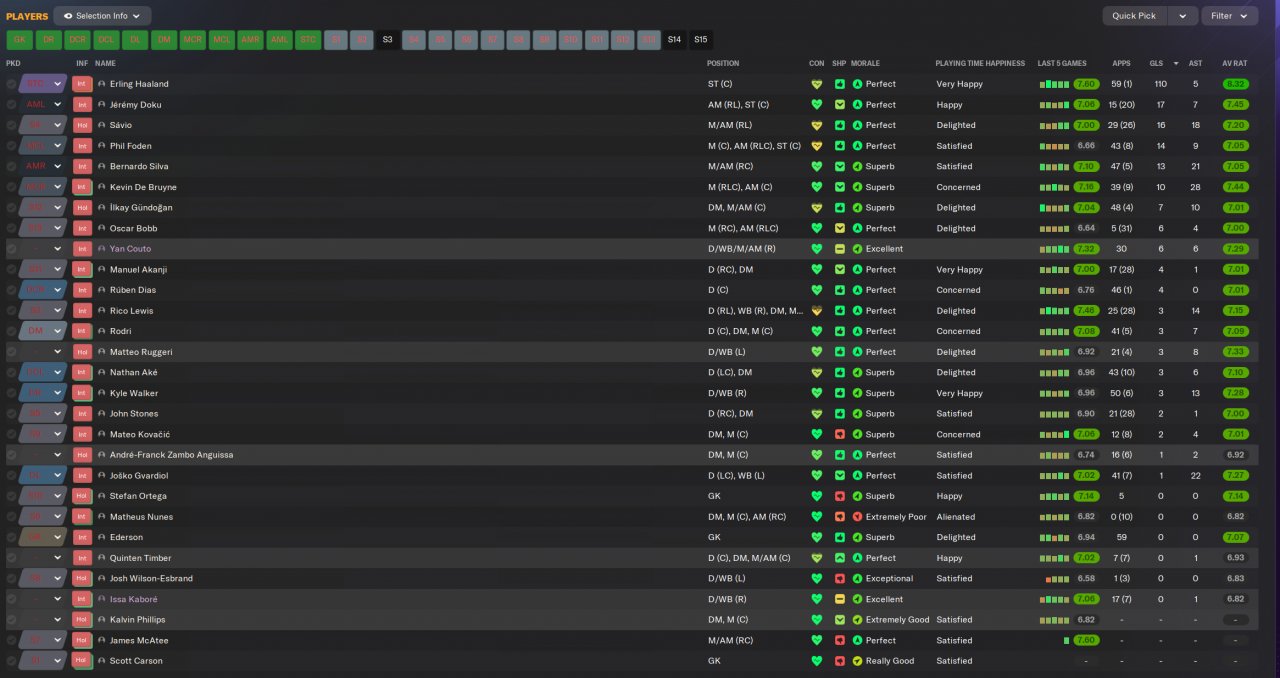Toggle the picked circle for Scott Carson
This screenshot has width=1280, height=678.
[11, 661]
